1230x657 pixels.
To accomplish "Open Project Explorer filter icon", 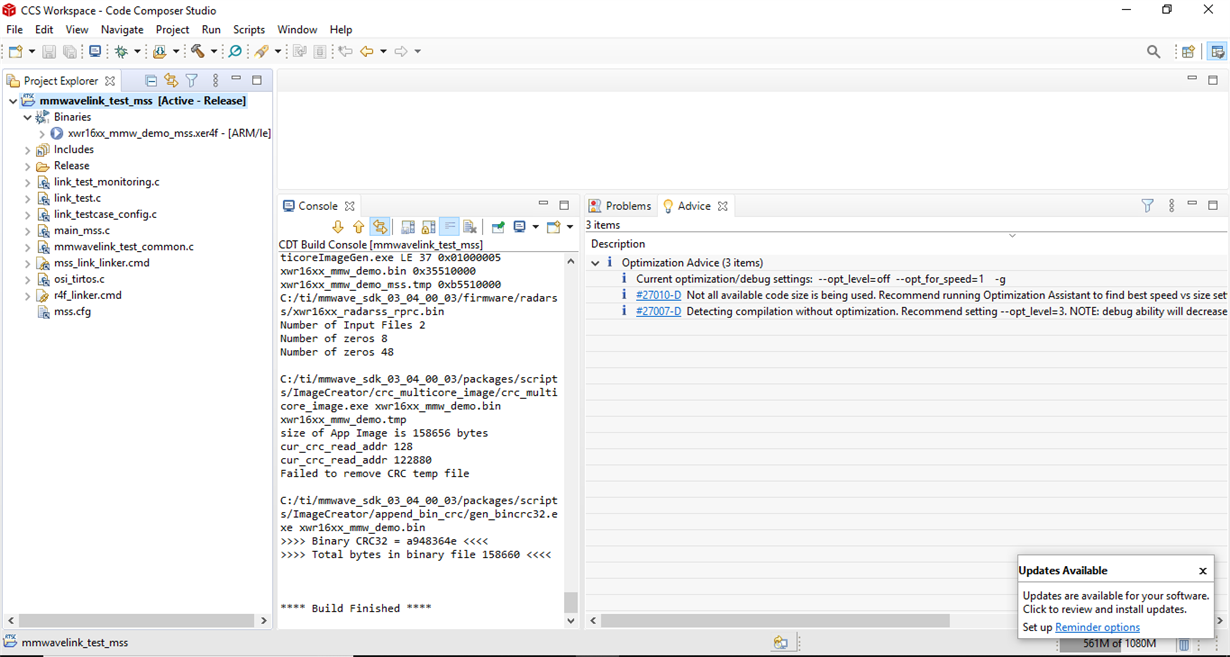I will click(192, 80).
